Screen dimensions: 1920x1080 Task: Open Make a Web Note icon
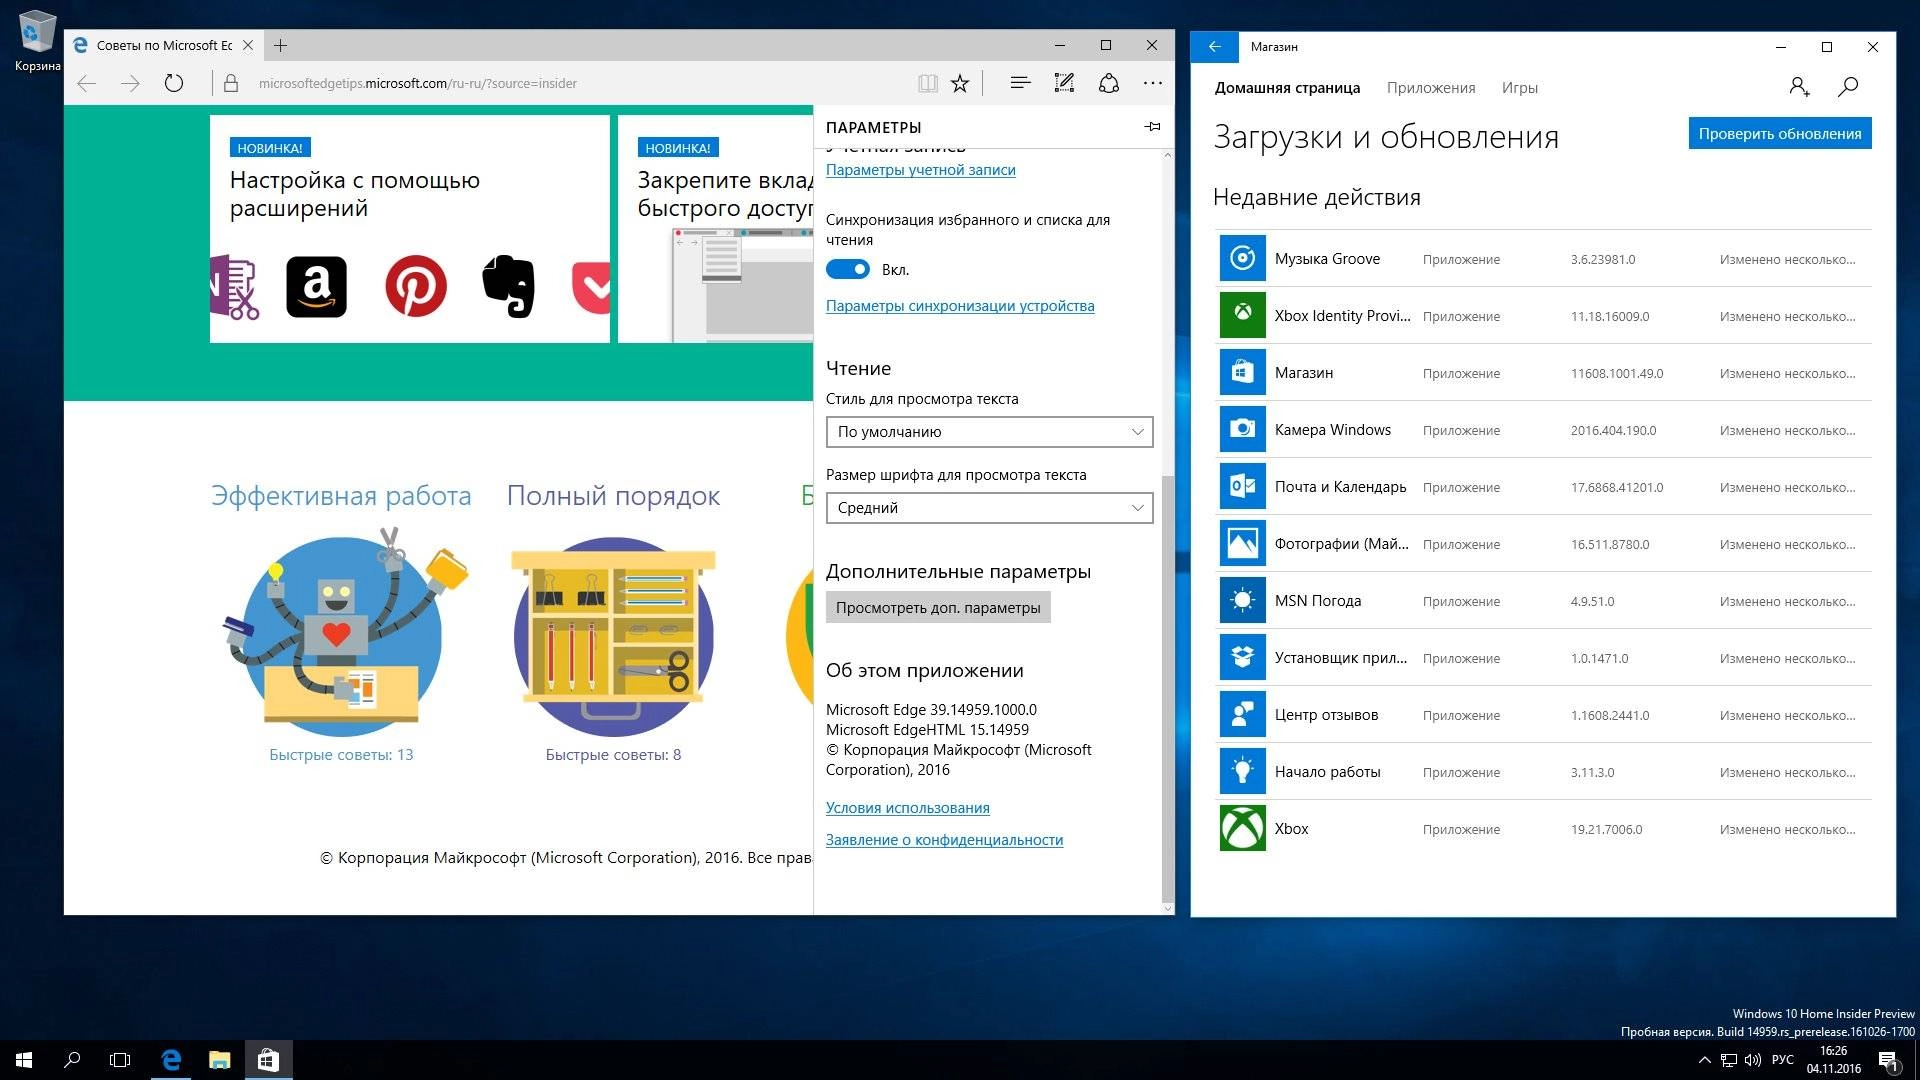(x=1064, y=84)
